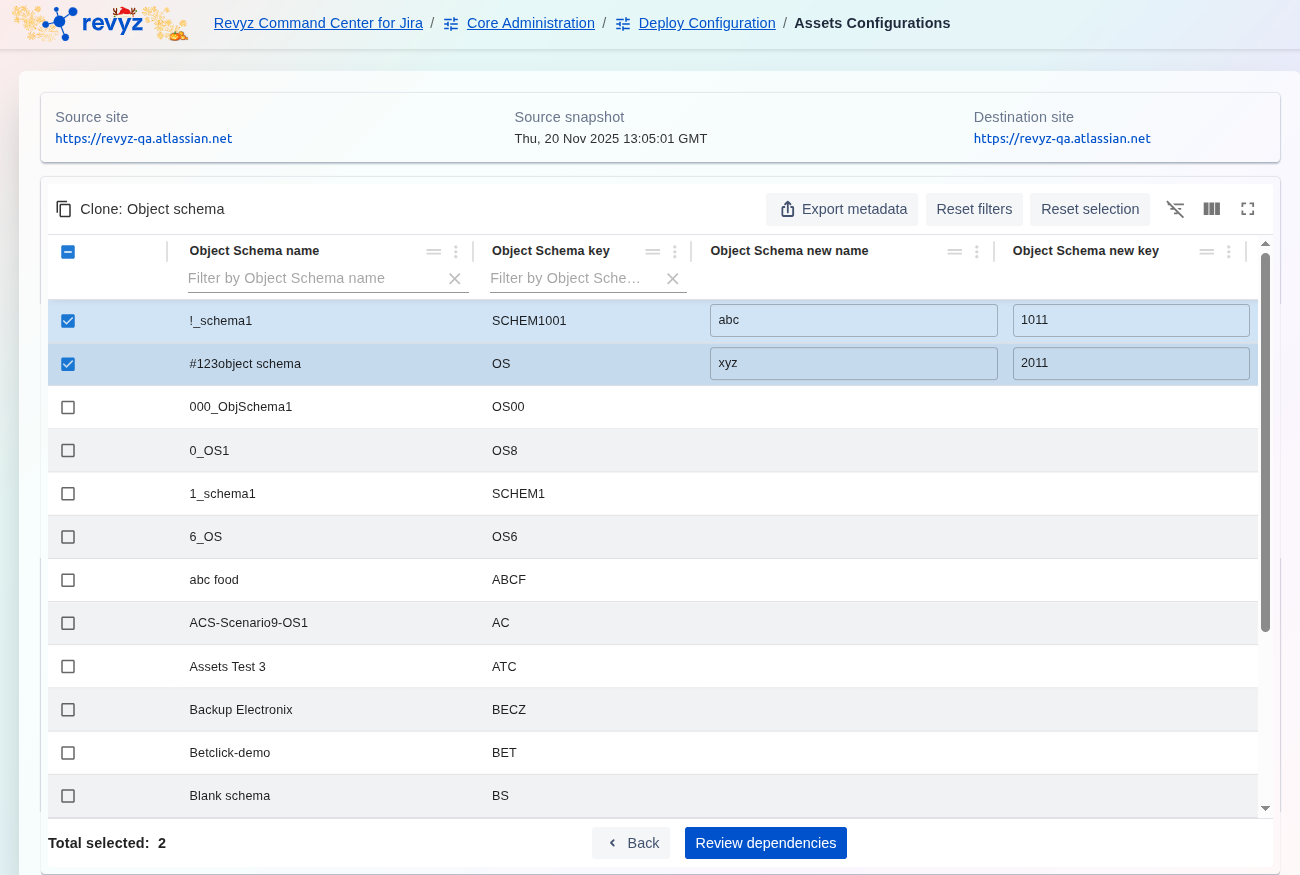Open Object Schema new name column actions menu
Image resolution: width=1300 pixels, height=875 pixels.
click(x=977, y=252)
